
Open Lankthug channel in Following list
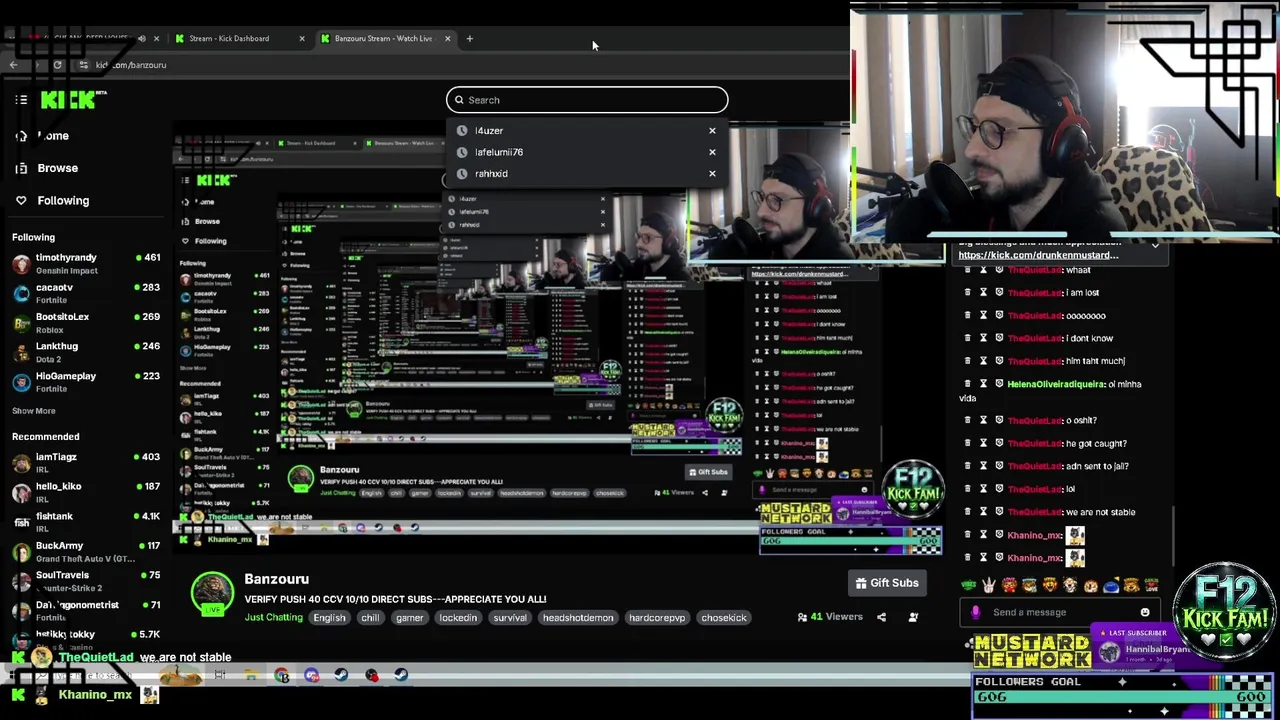click(x=86, y=352)
